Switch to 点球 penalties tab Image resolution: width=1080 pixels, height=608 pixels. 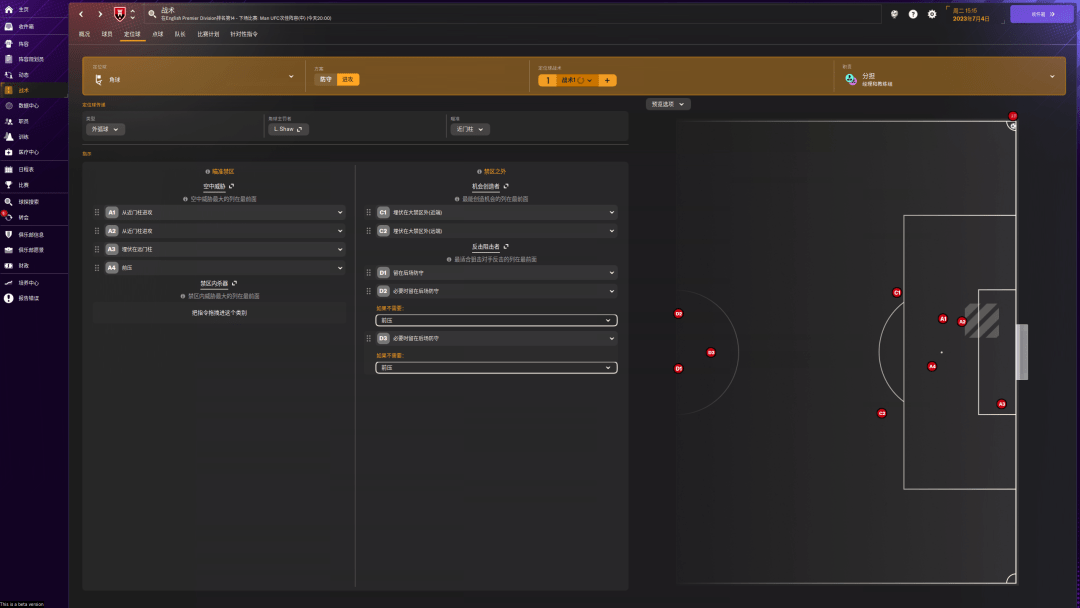[158, 34]
